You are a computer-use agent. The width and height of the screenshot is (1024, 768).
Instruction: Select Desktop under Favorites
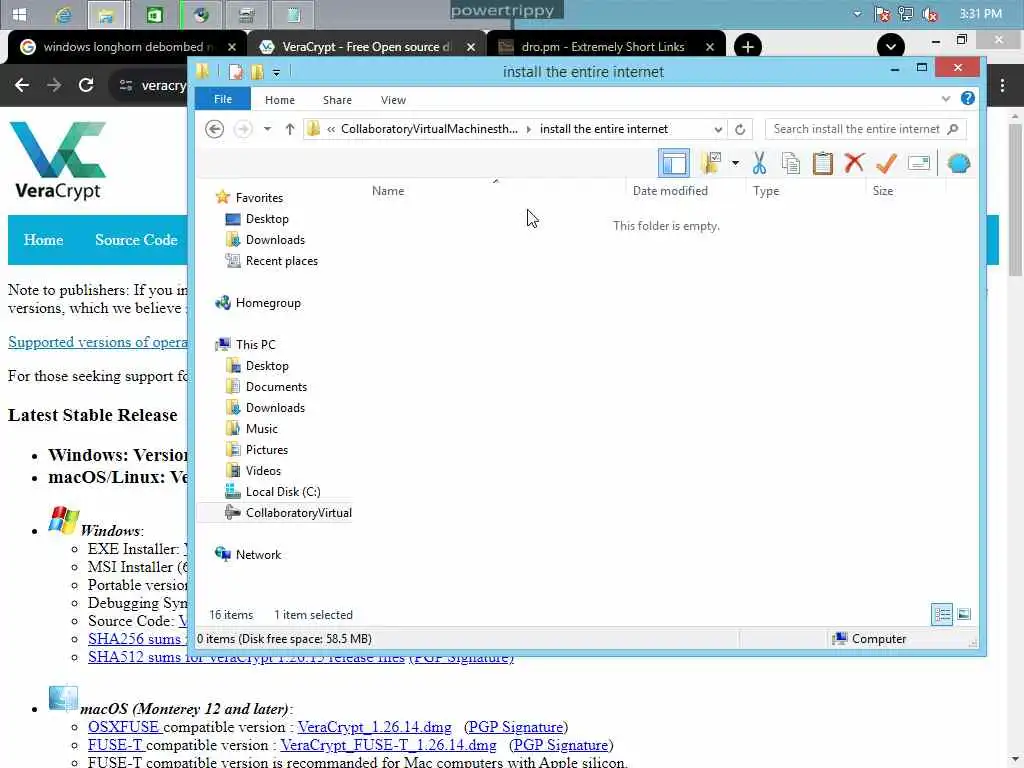click(266, 219)
